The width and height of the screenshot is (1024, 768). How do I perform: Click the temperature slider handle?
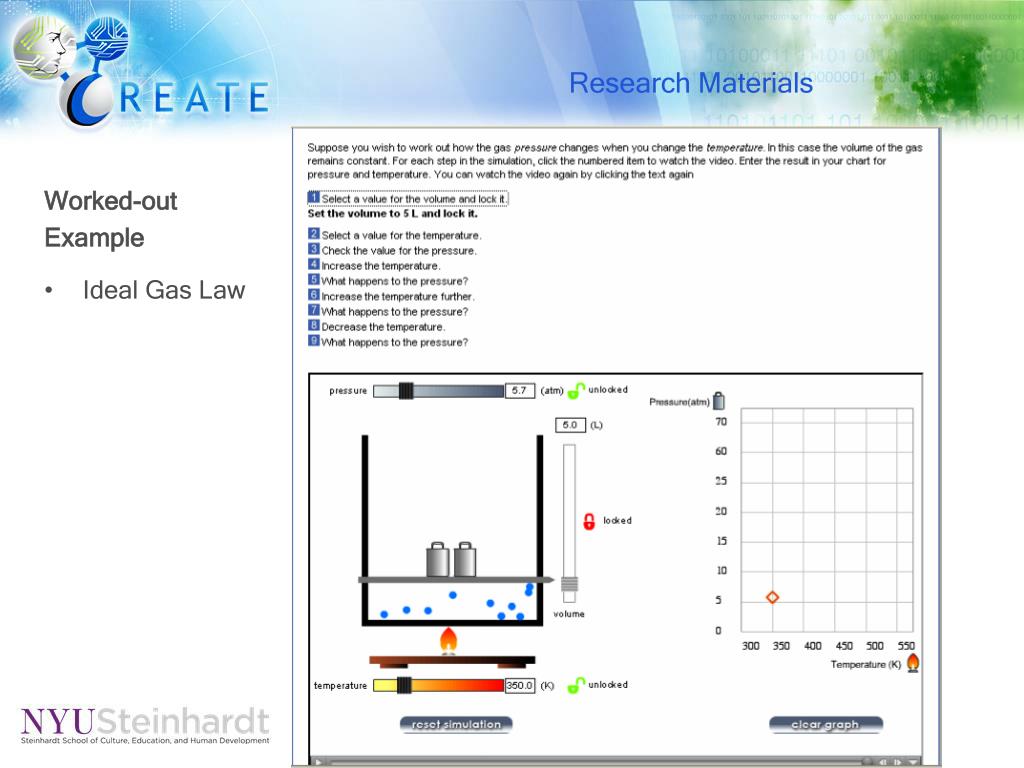[404, 685]
